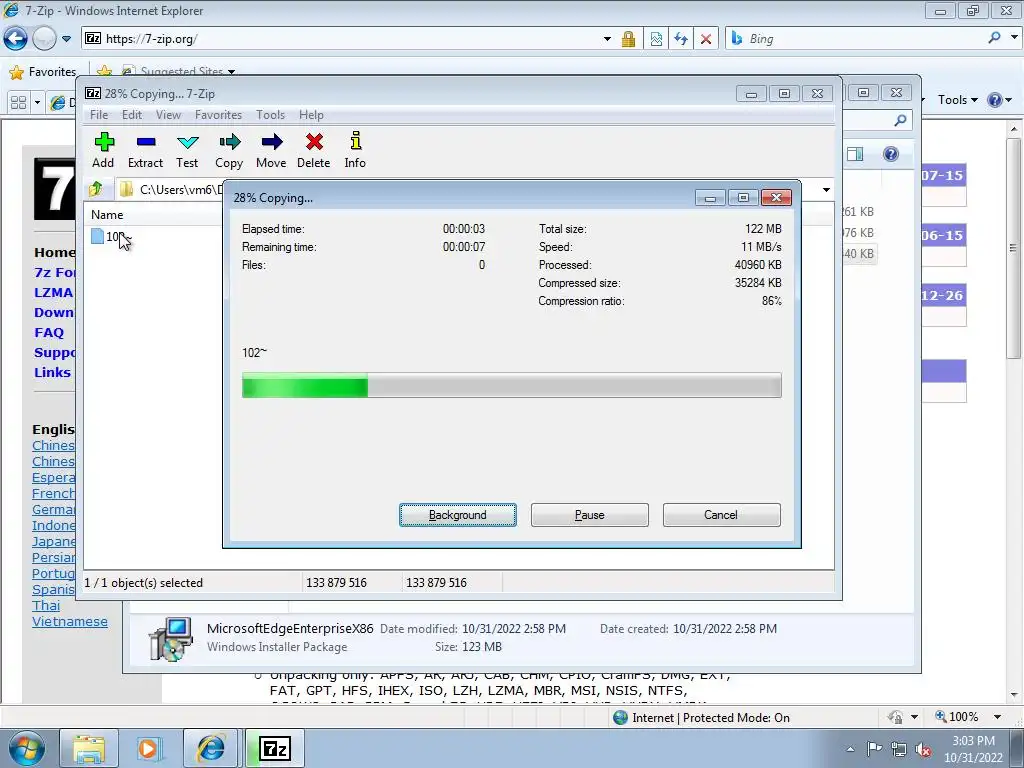
Task: Go up one folder level in 7-Zip
Action: [96, 189]
